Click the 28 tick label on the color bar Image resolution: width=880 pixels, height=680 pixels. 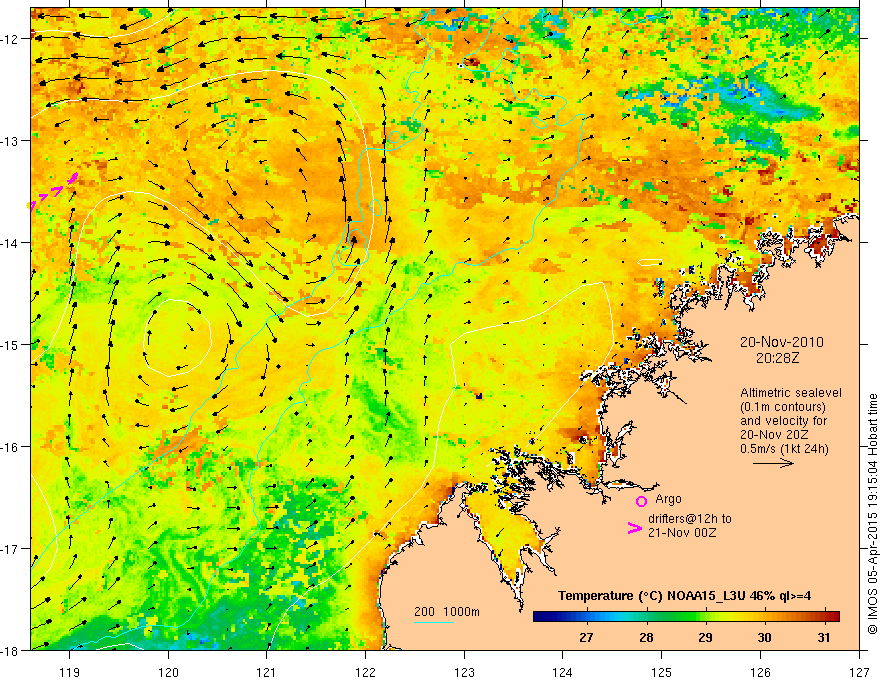(x=646, y=638)
